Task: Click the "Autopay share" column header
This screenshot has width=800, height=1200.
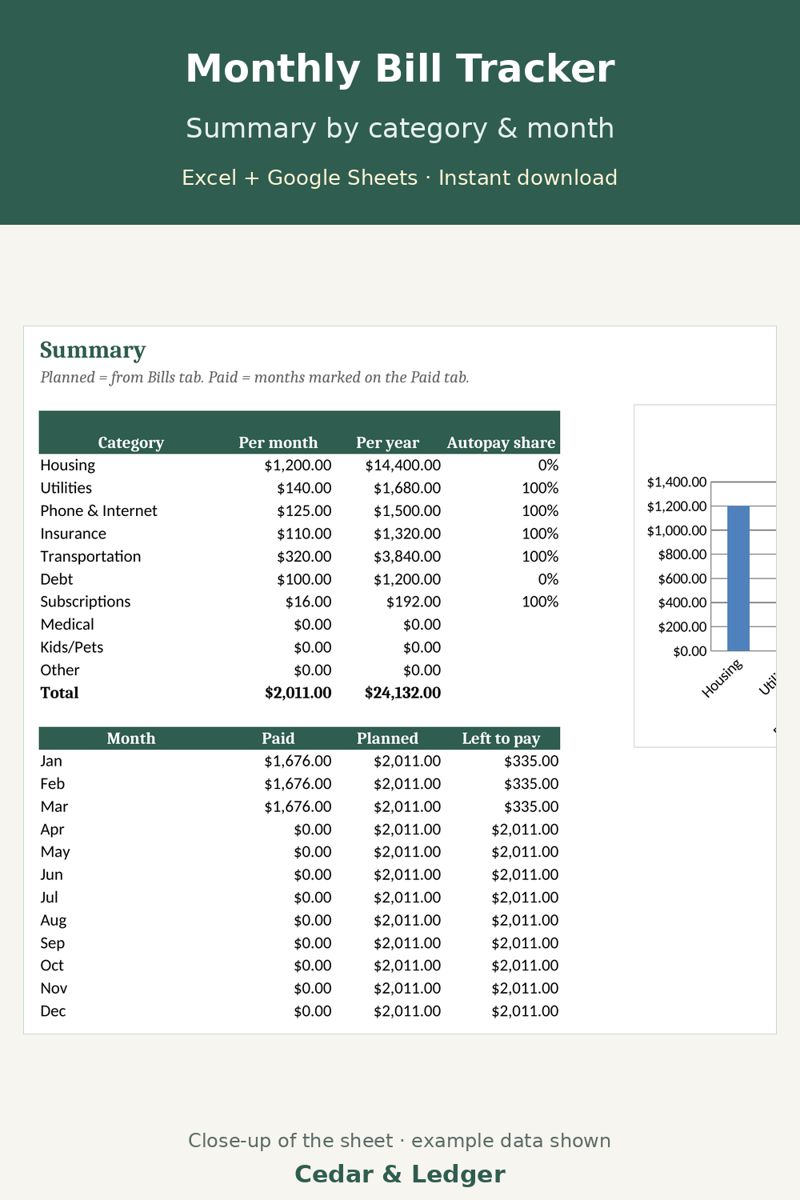Action: pyautogui.click(x=501, y=442)
